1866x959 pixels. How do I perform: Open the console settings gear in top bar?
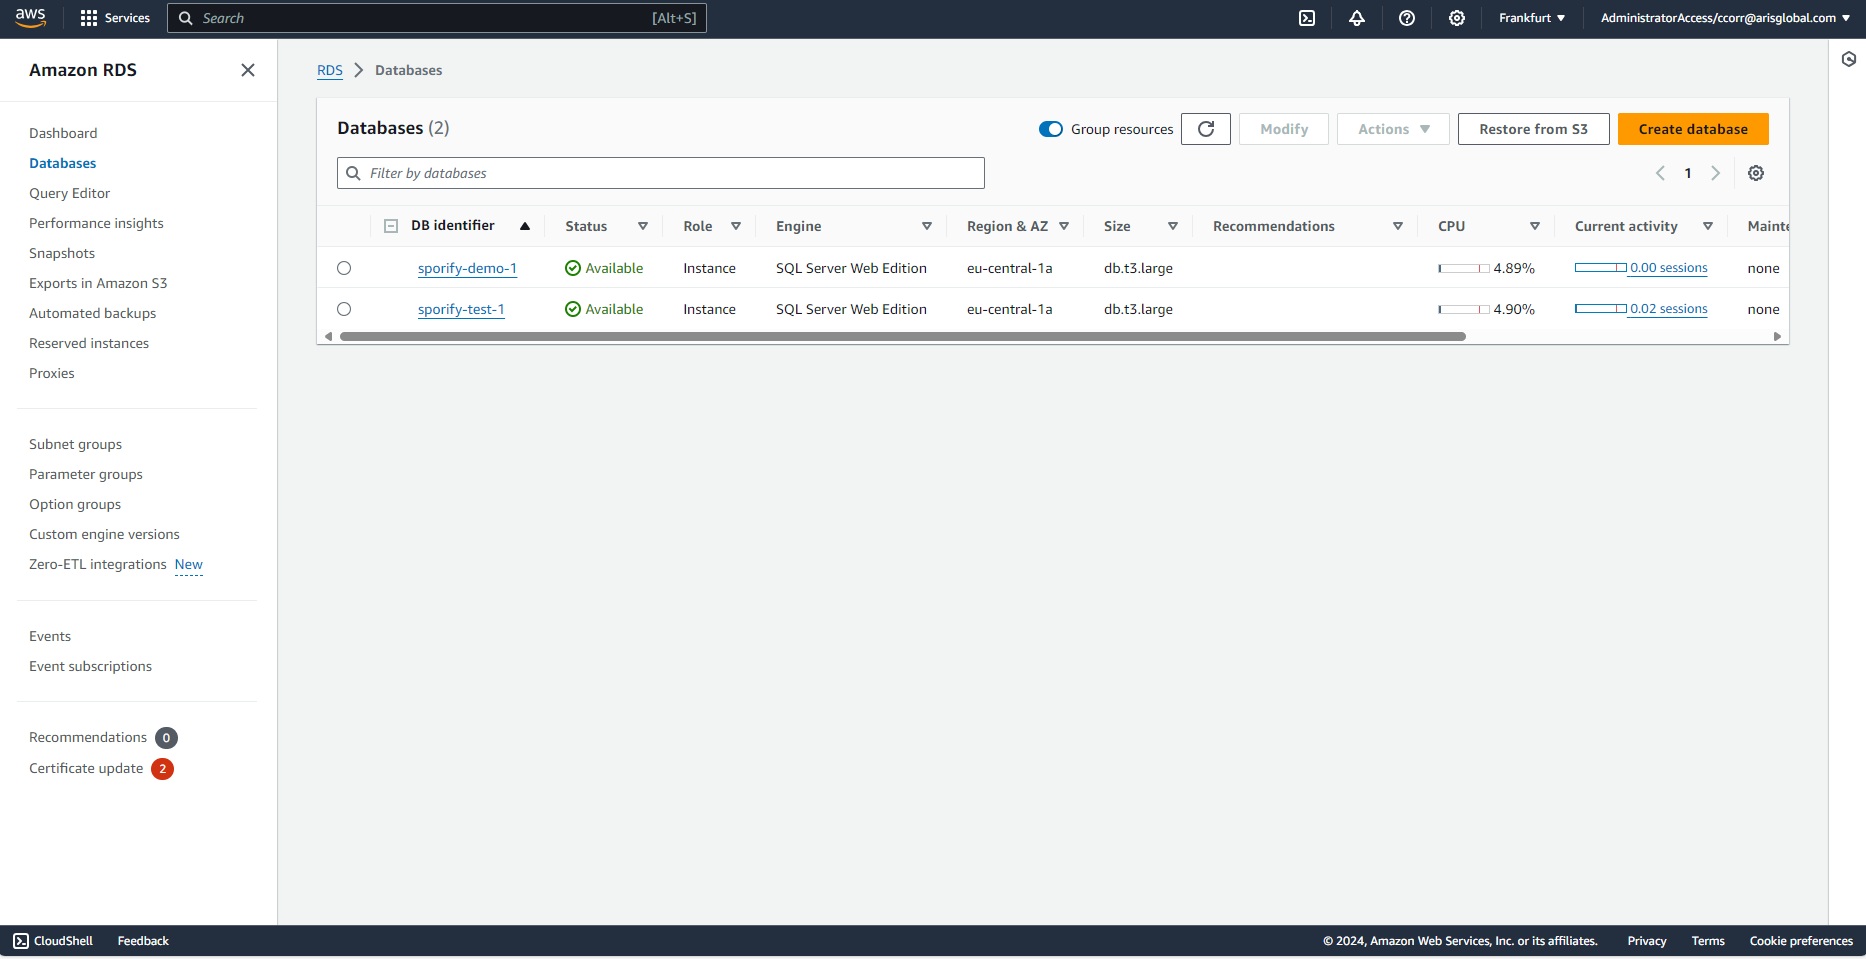(x=1457, y=18)
